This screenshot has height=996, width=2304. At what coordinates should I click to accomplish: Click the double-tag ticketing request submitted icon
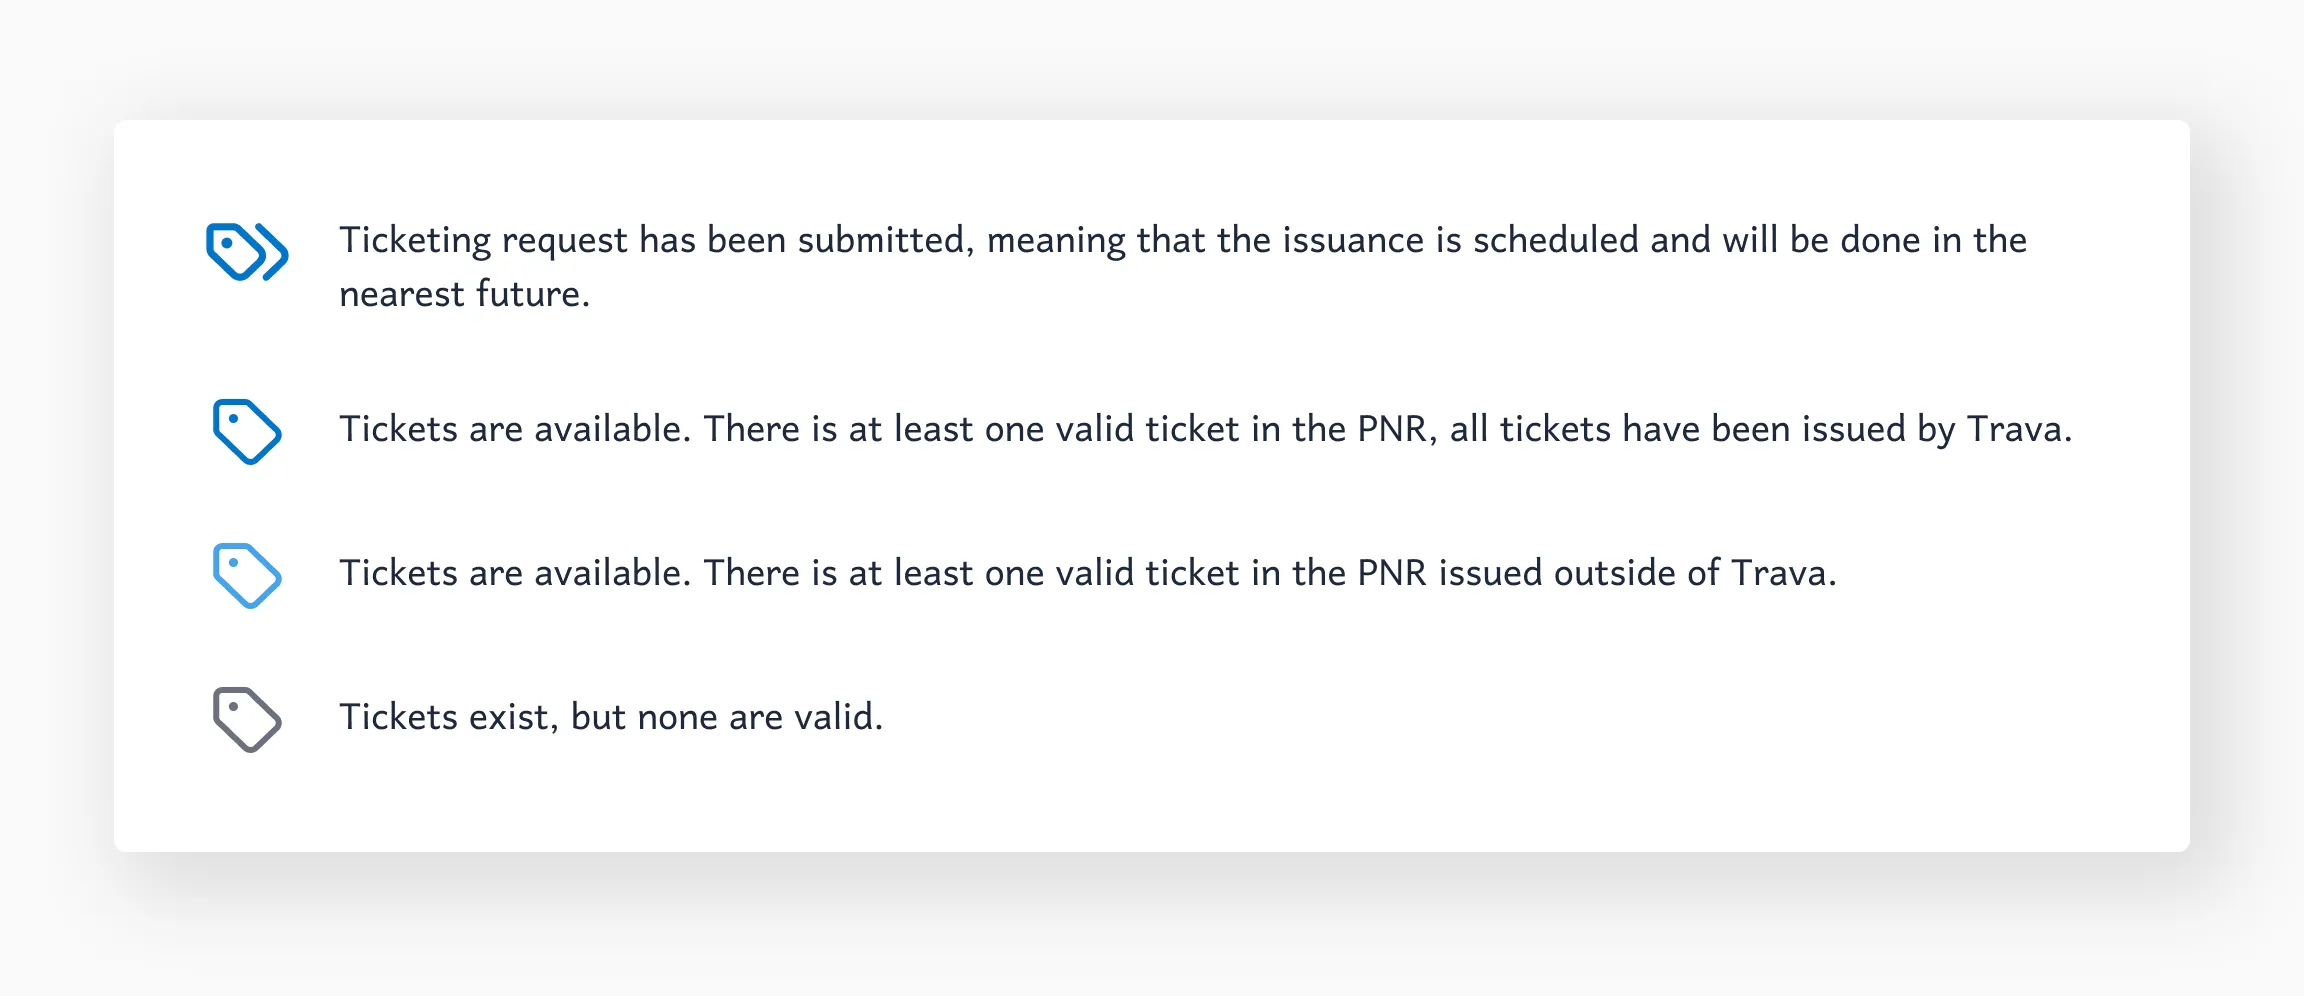point(247,251)
